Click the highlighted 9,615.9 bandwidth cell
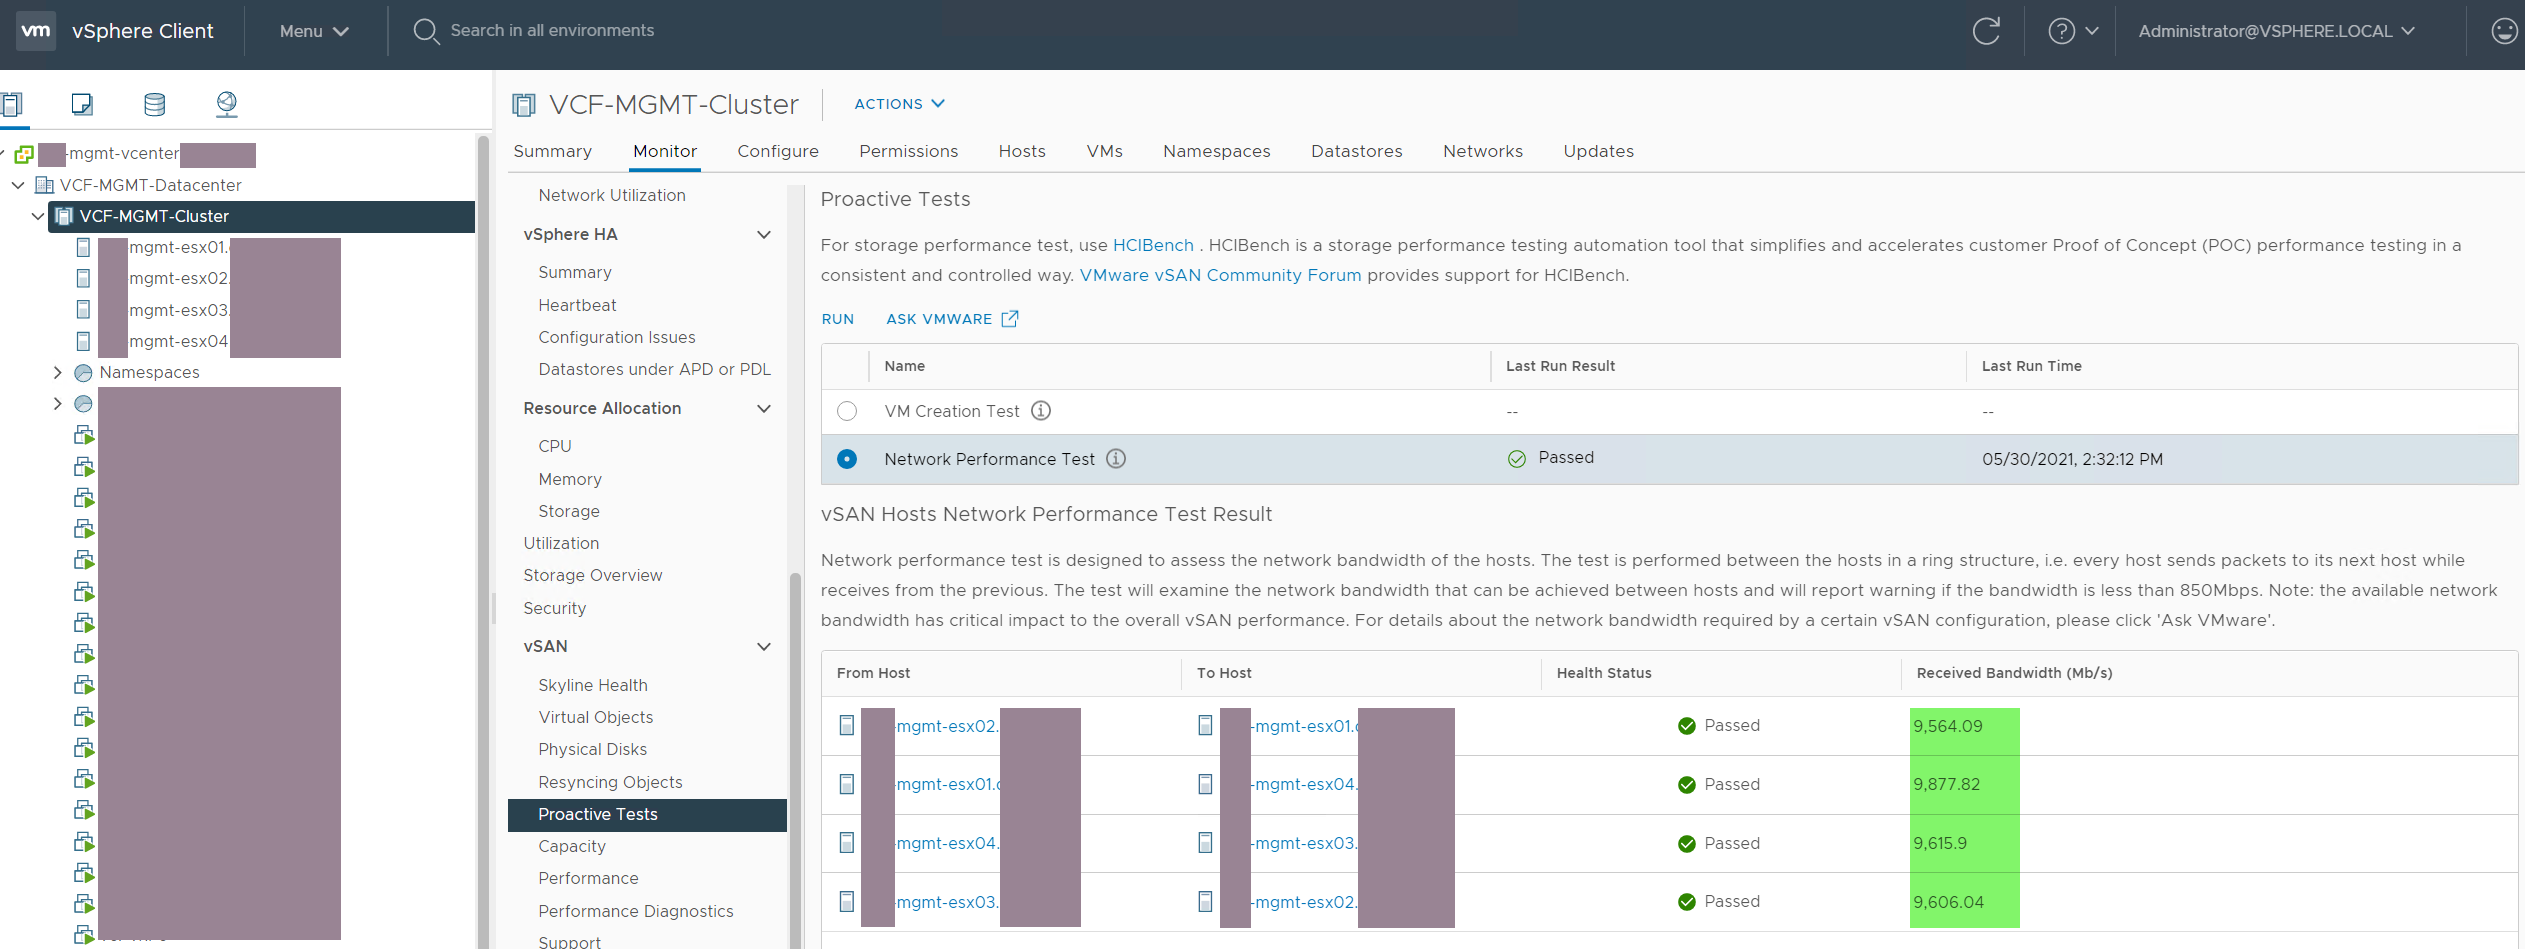The image size is (2525, 949). pyautogui.click(x=1964, y=843)
